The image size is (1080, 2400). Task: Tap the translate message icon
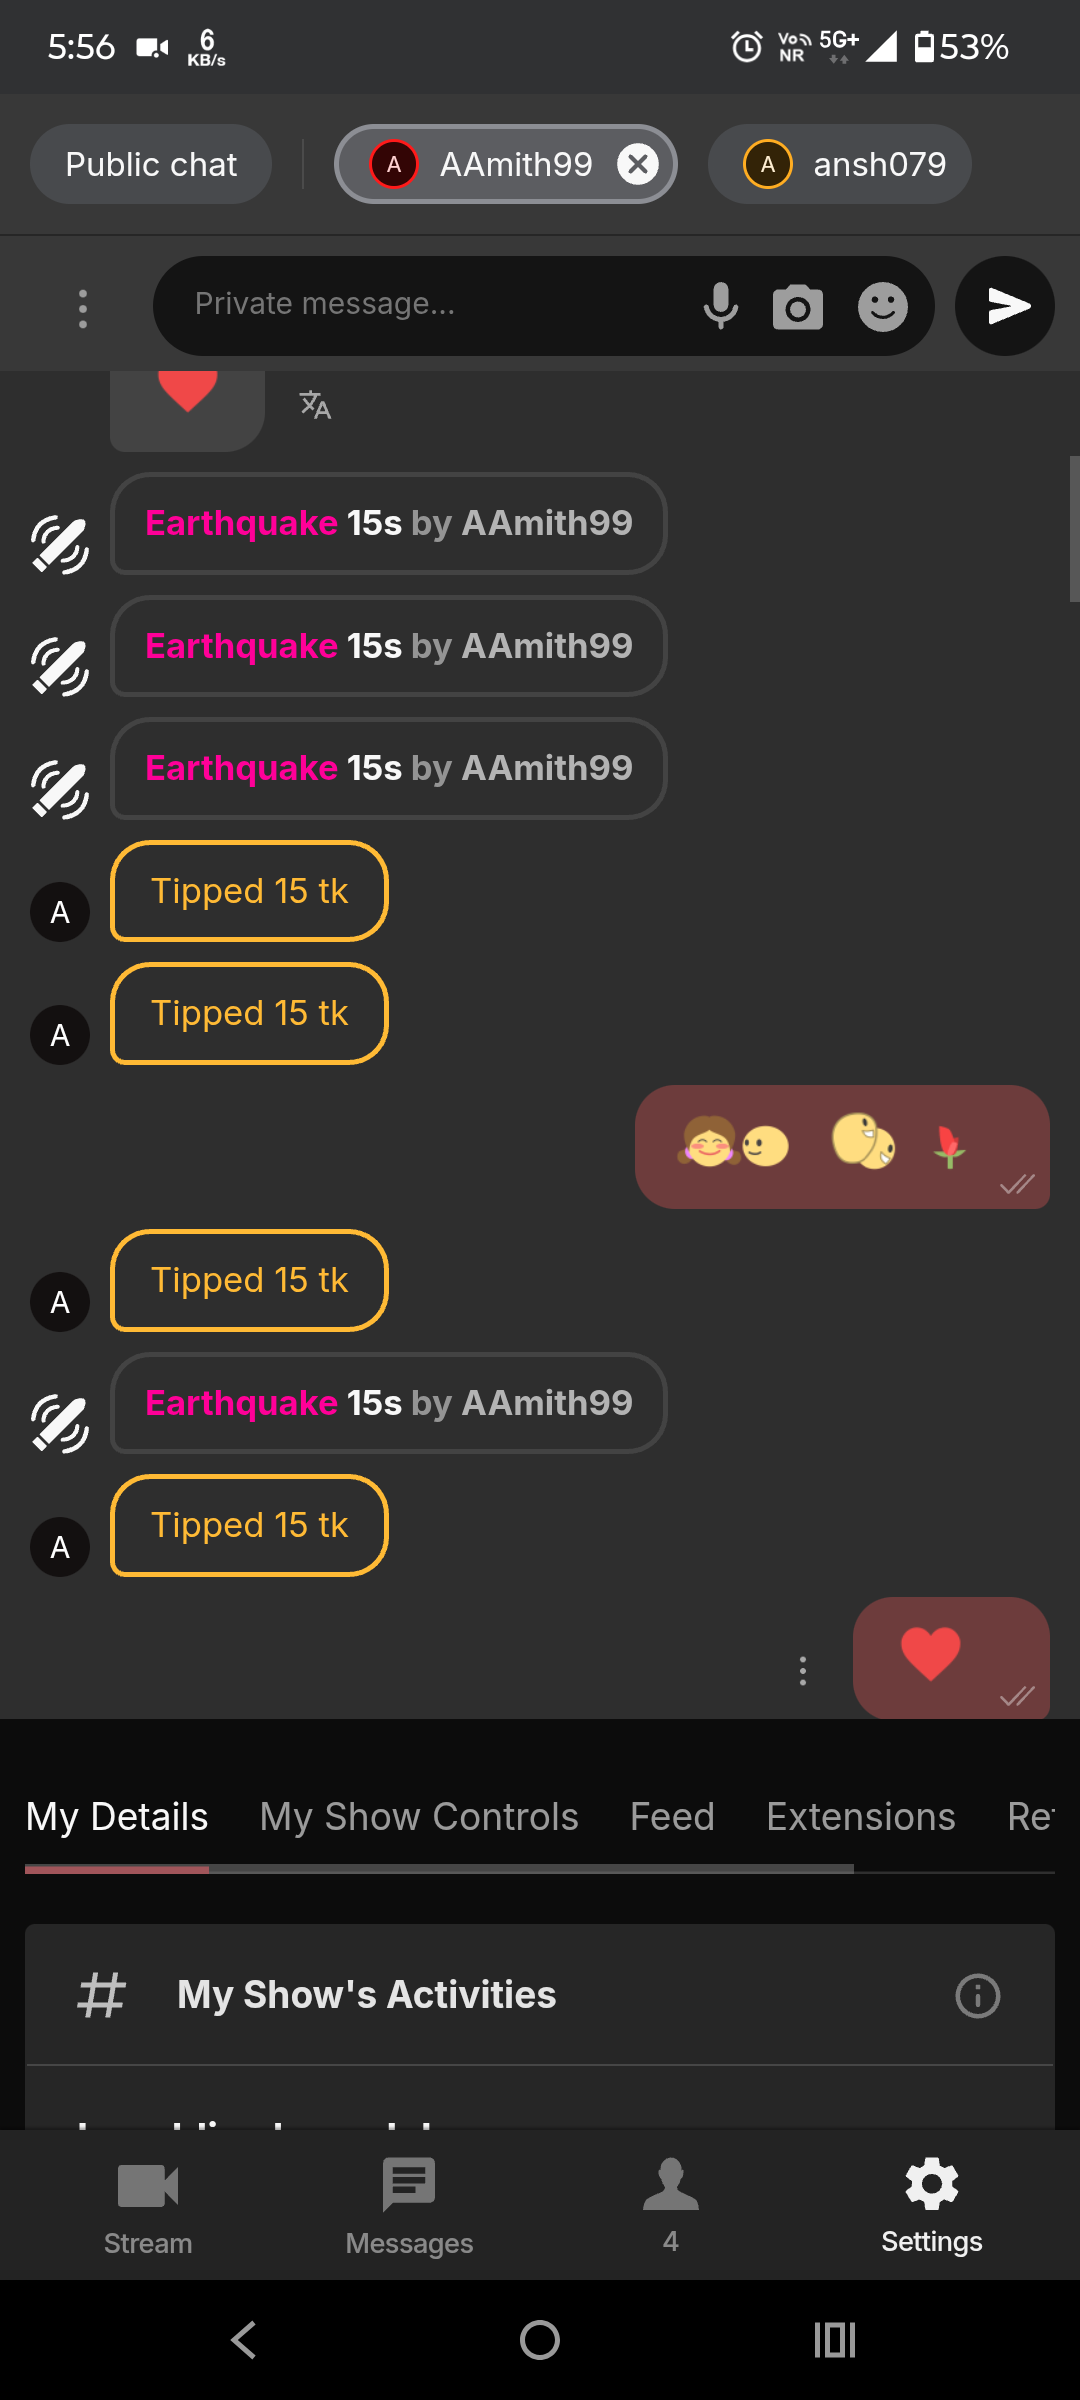pos(315,405)
